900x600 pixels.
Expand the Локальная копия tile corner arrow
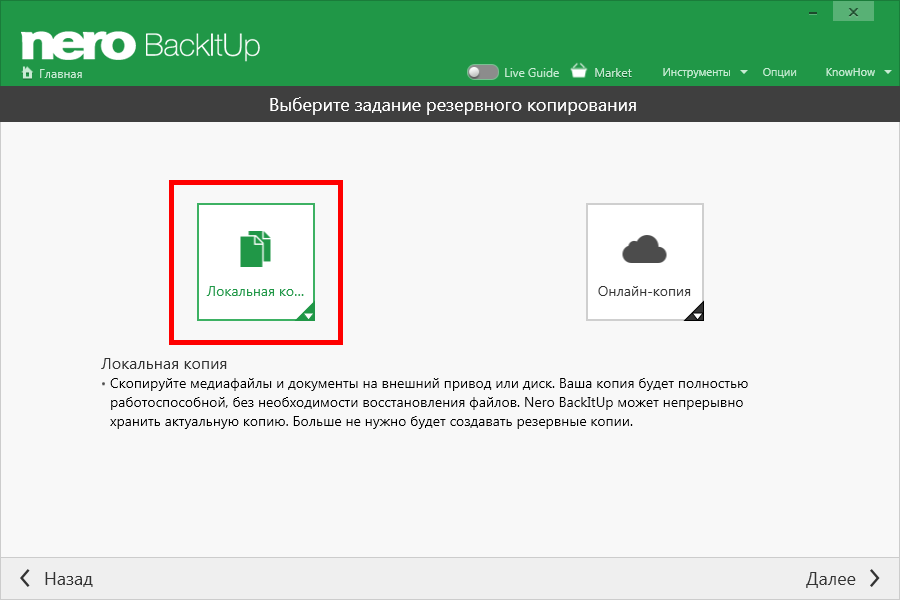click(x=308, y=315)
